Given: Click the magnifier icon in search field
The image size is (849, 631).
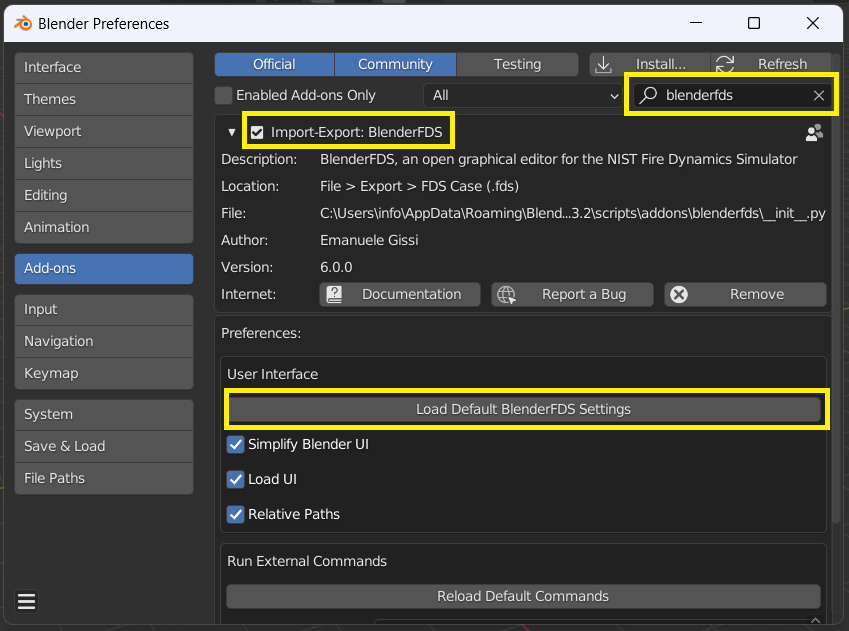Looking at the screenshot, I should click(x=648, y=95).
